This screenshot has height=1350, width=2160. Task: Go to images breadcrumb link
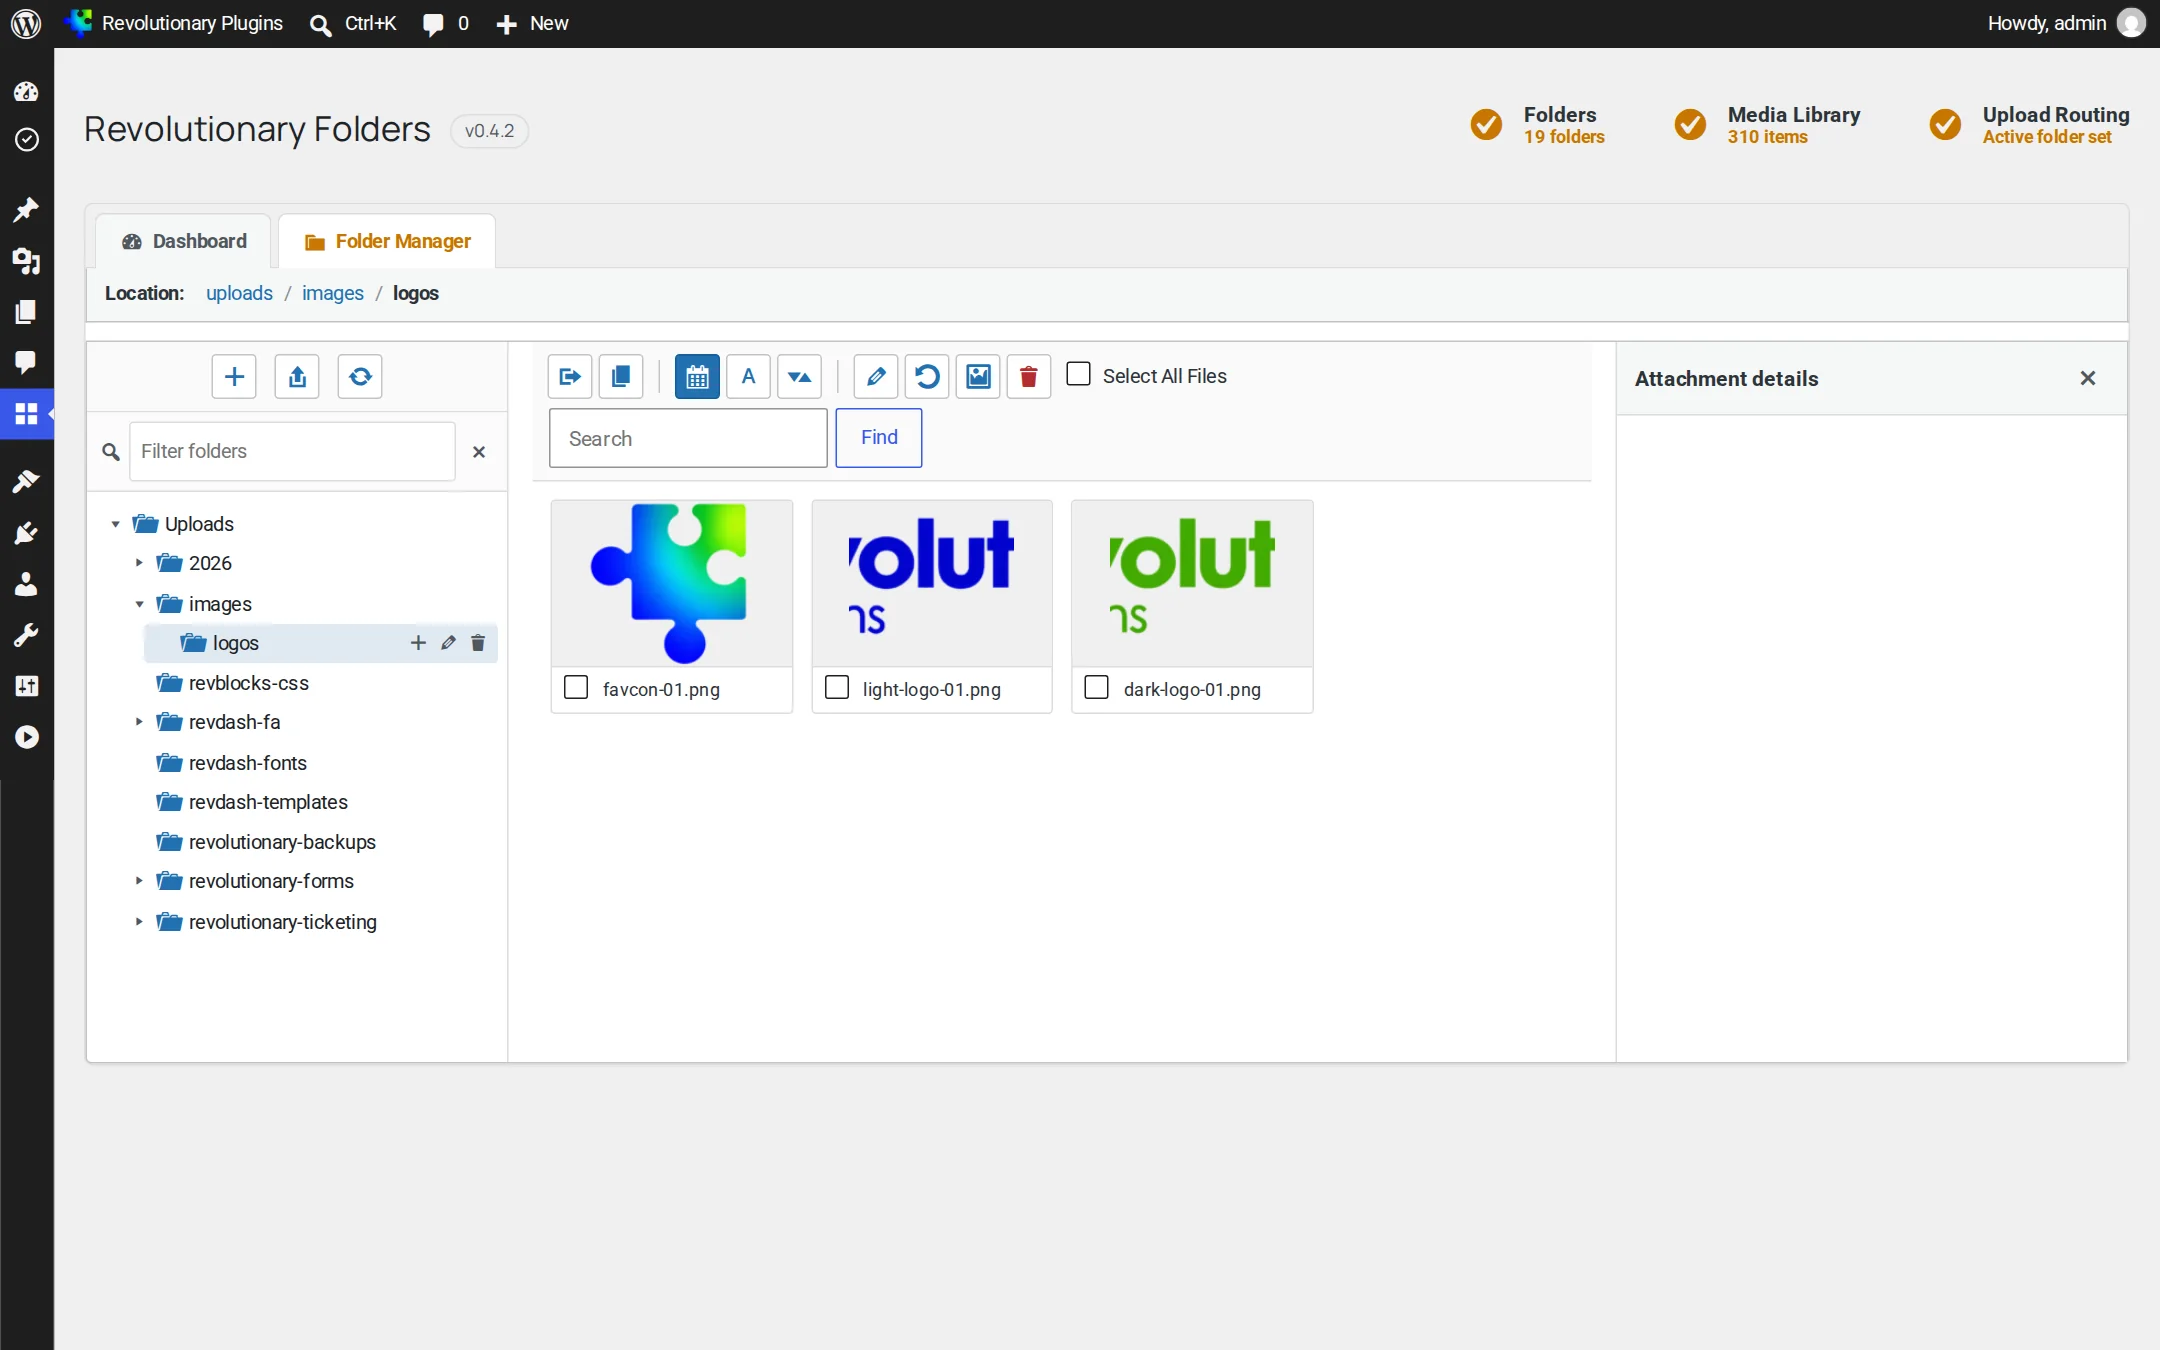click(x=333, y=293)
